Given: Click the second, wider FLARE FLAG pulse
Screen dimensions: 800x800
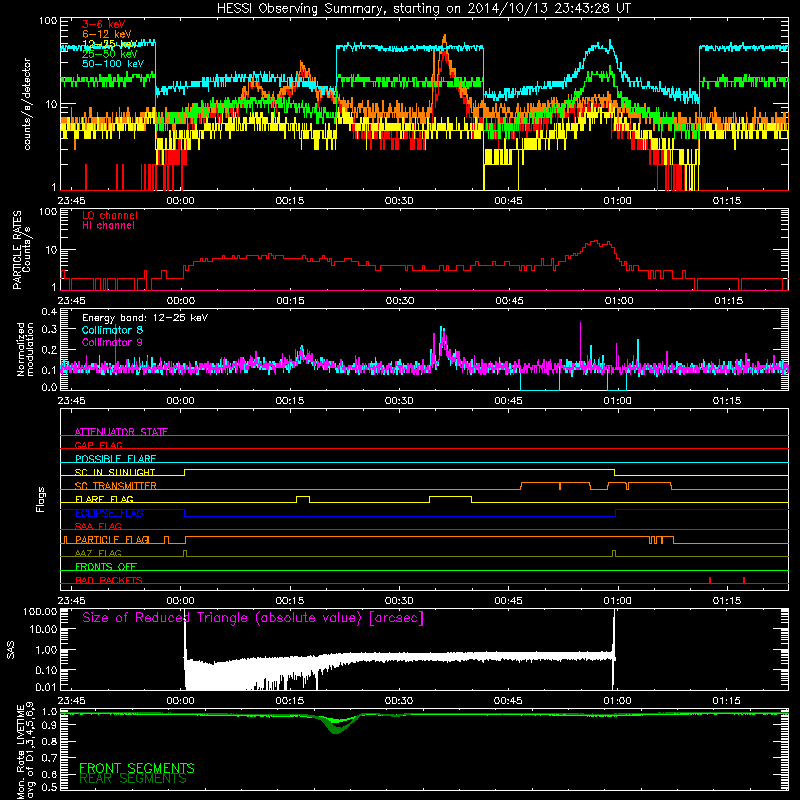Looking at the screenshot, I should (451, 498).
